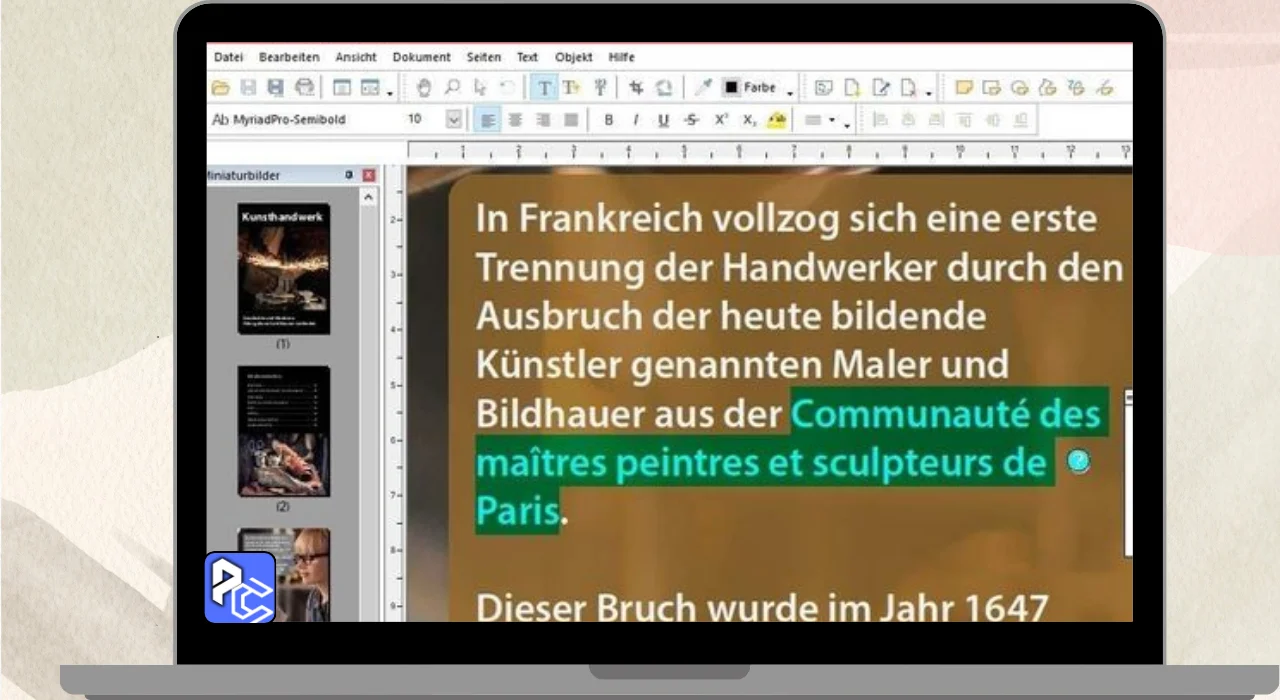The width and height of the screenshot is (1280, 700).
Task: Select the Add Text tool with plus
Action: [x=571, y=88]
